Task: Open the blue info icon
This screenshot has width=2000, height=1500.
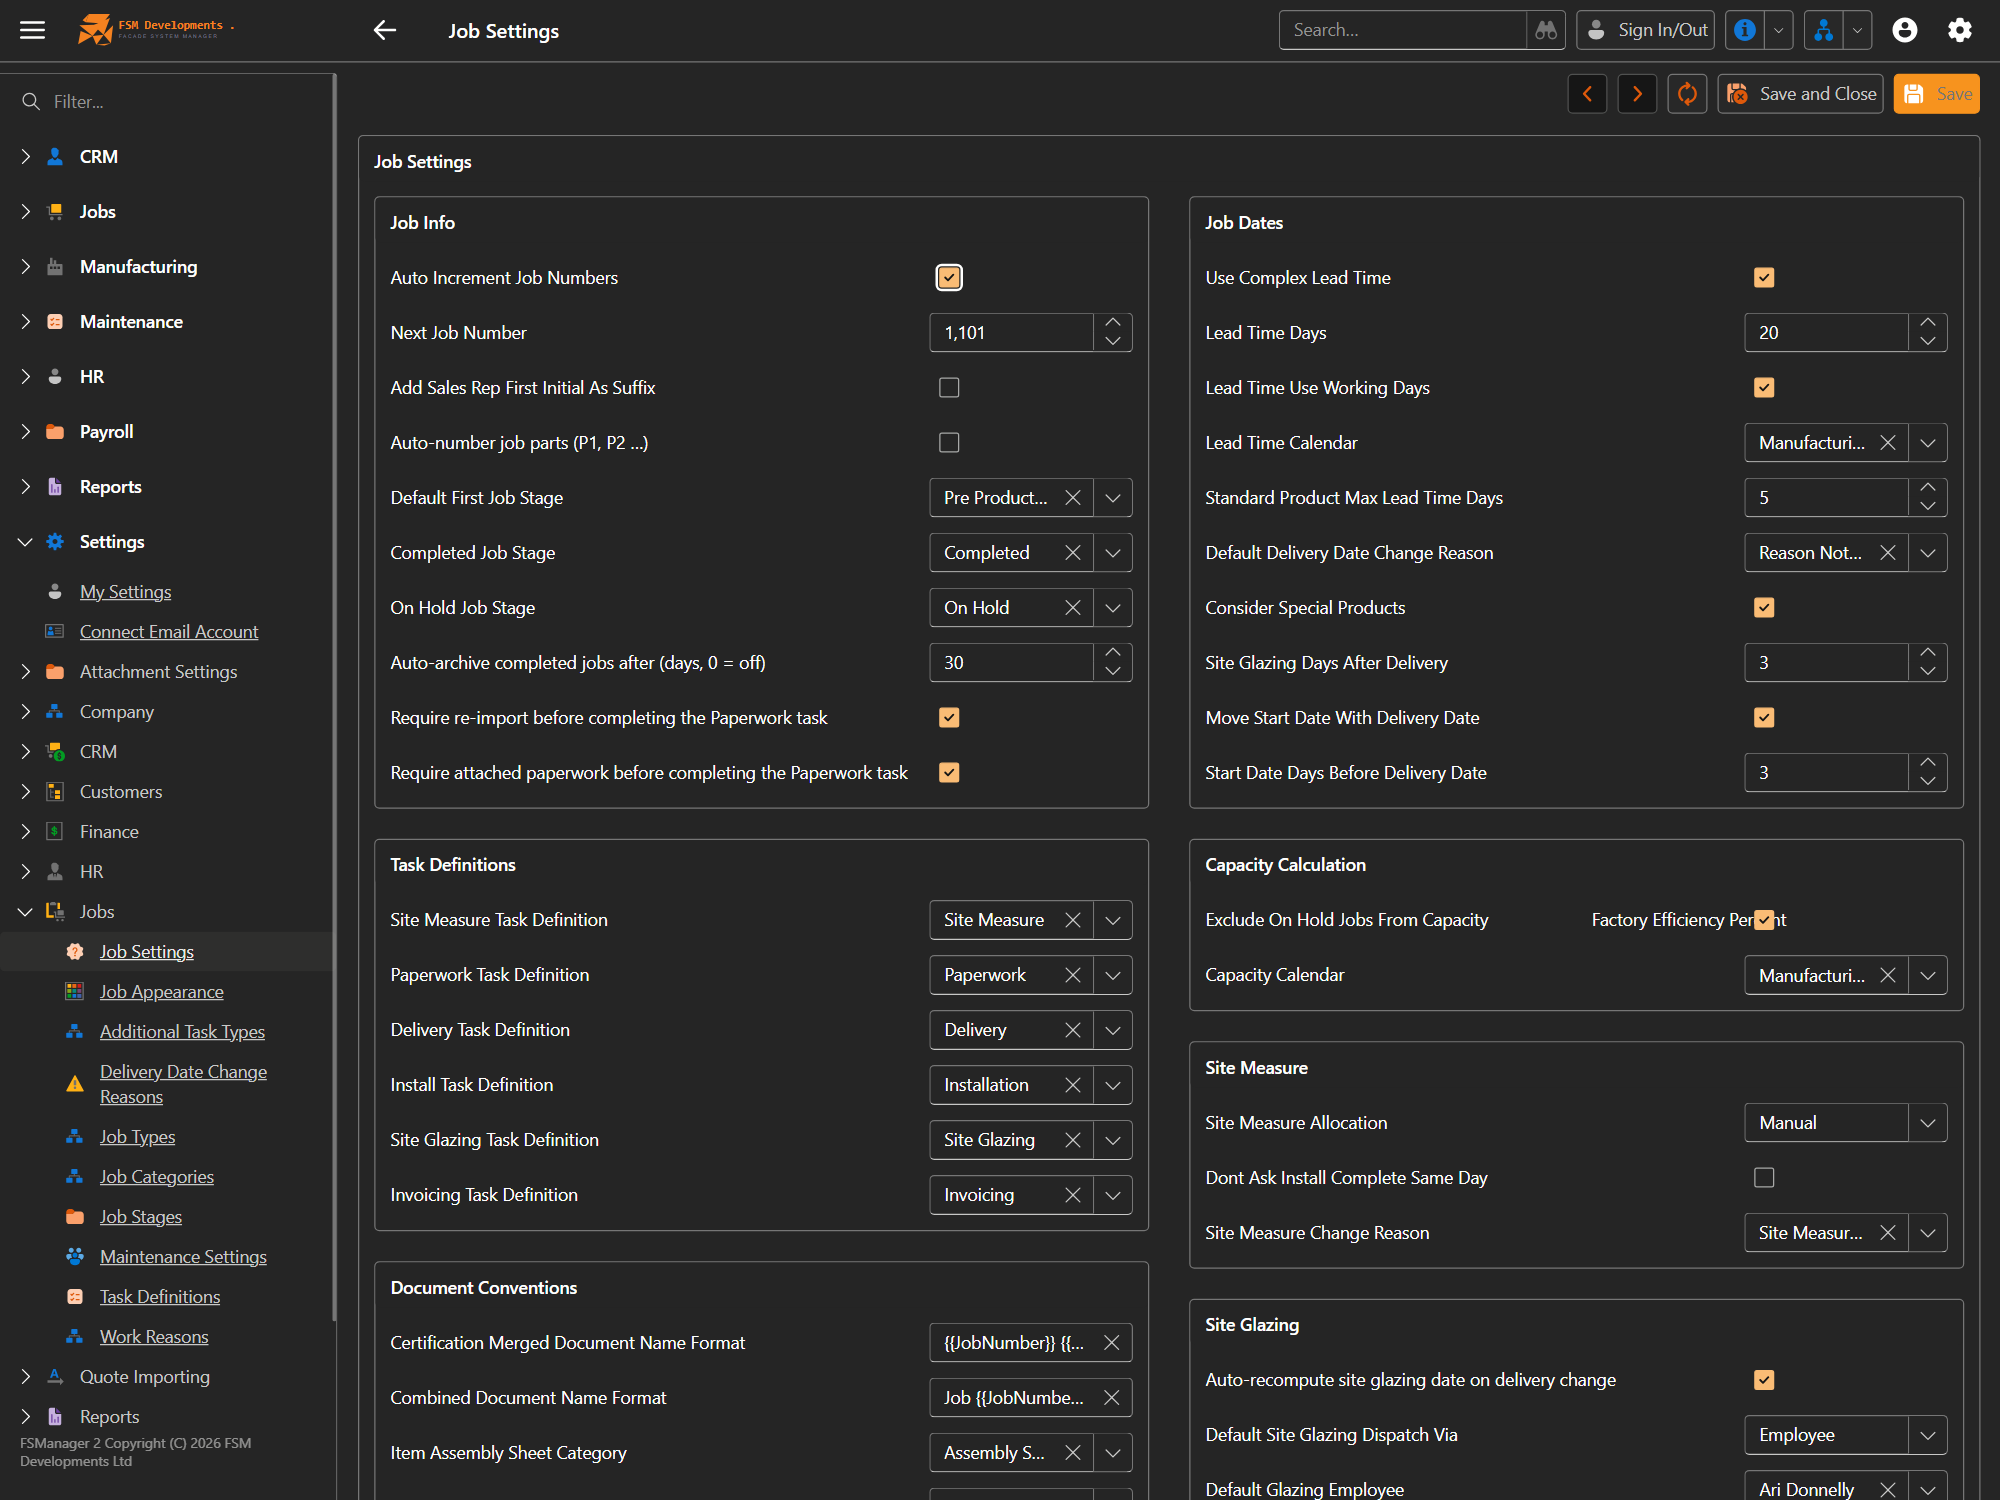Action: point(1745,30)
